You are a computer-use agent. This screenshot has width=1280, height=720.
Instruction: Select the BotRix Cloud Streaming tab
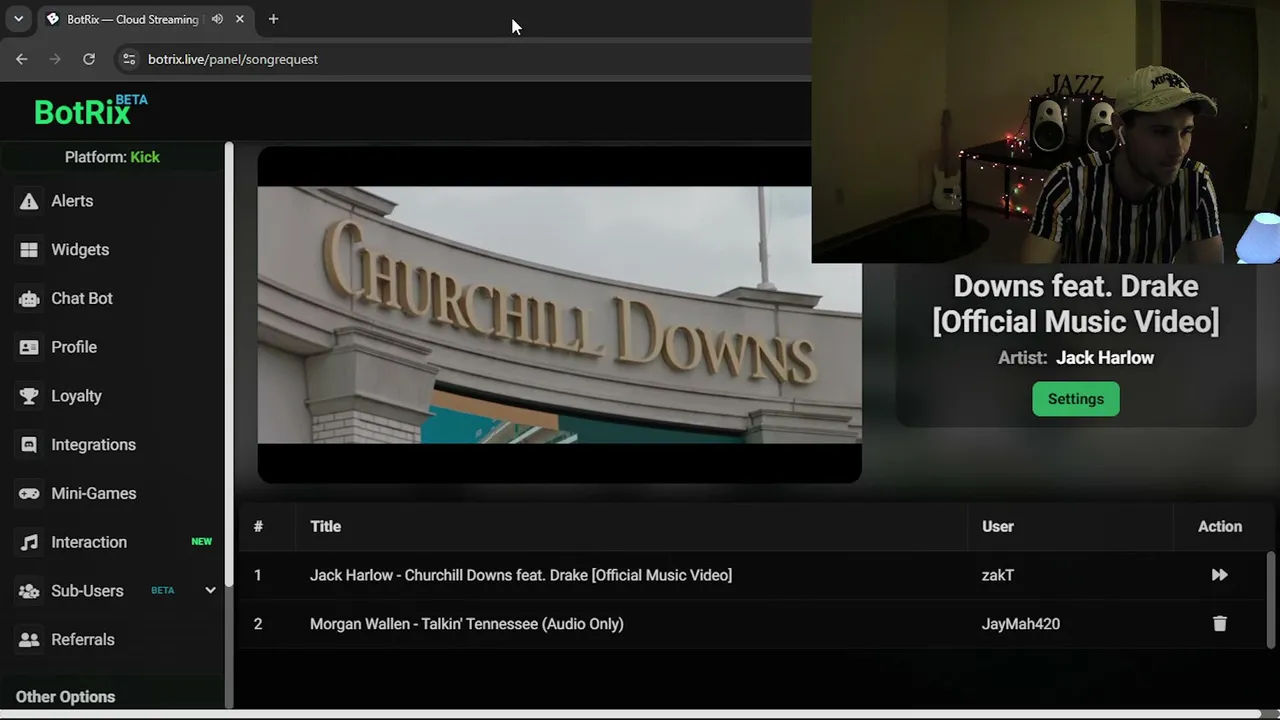[147, 19]
